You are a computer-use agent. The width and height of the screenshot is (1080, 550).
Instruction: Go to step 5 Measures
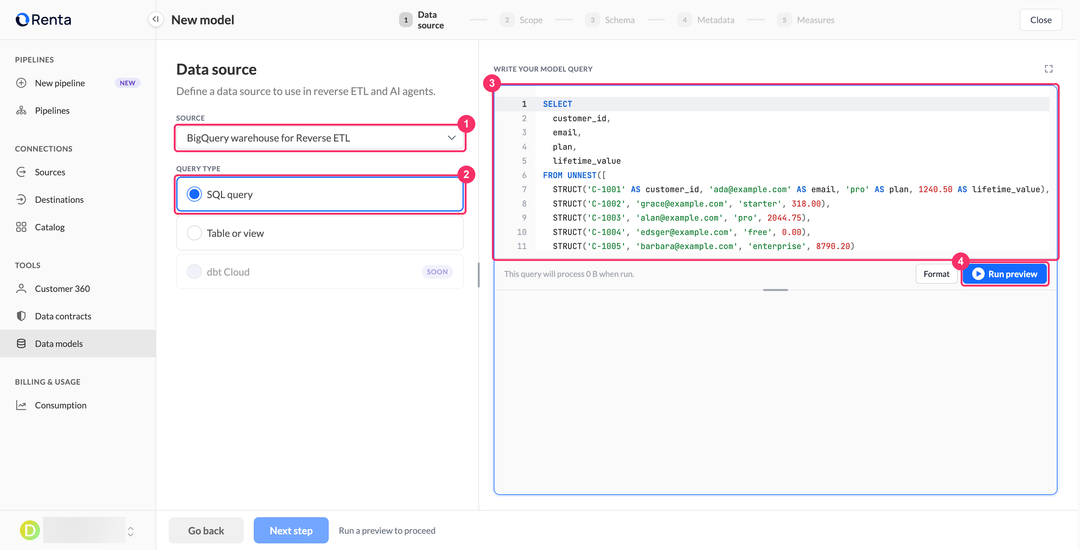tap(806, 20)
